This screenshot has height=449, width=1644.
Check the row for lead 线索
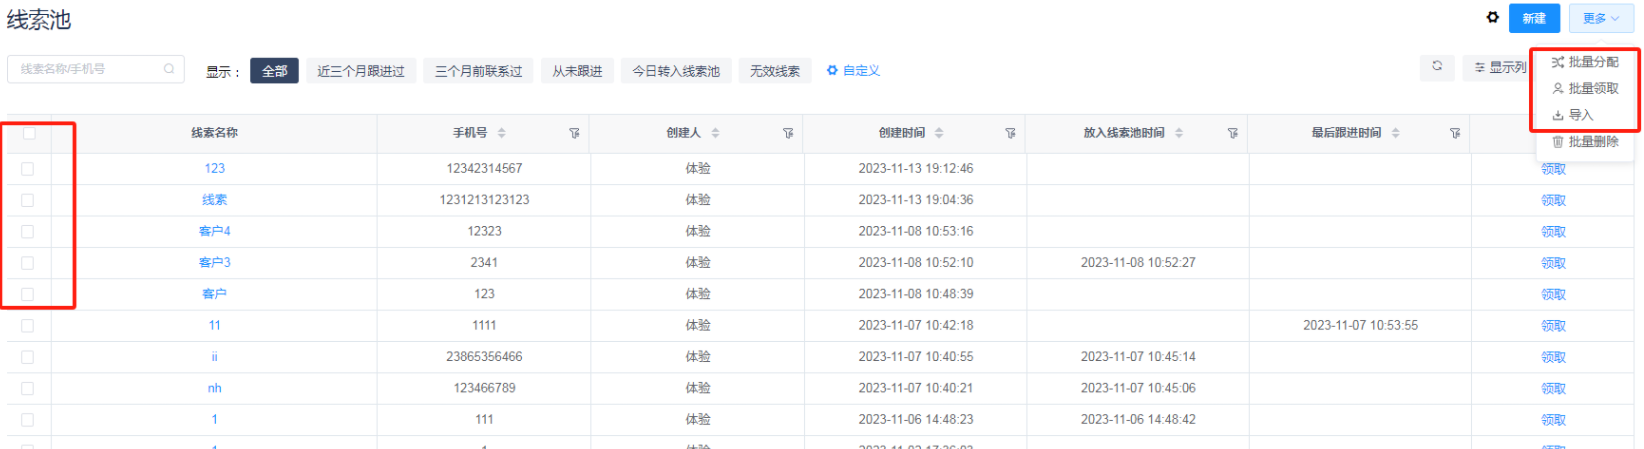27,200
